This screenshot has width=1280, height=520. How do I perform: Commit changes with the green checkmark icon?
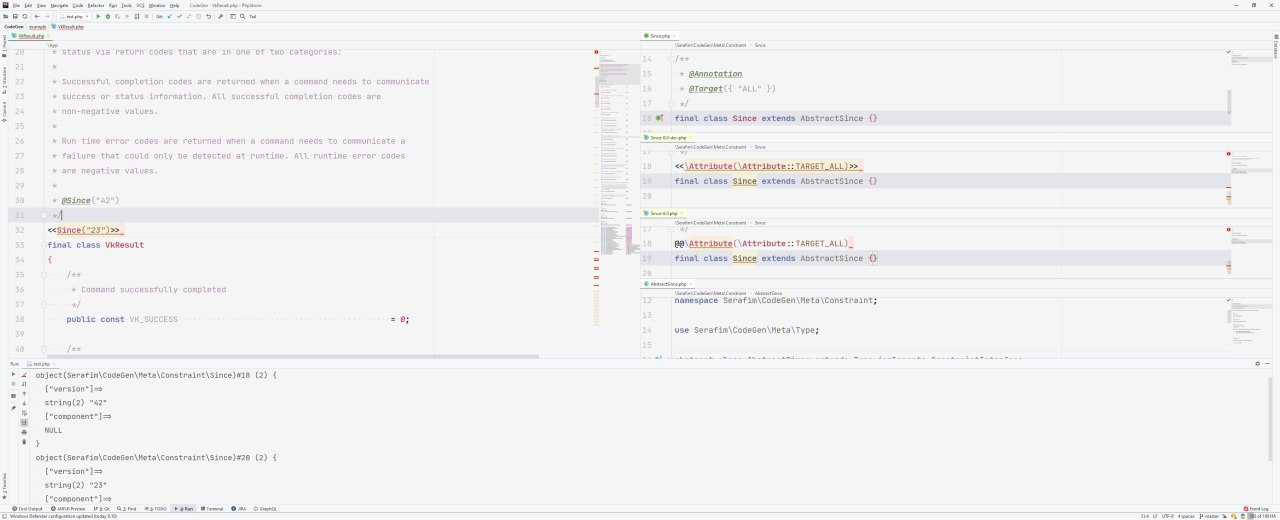point(179,16)
